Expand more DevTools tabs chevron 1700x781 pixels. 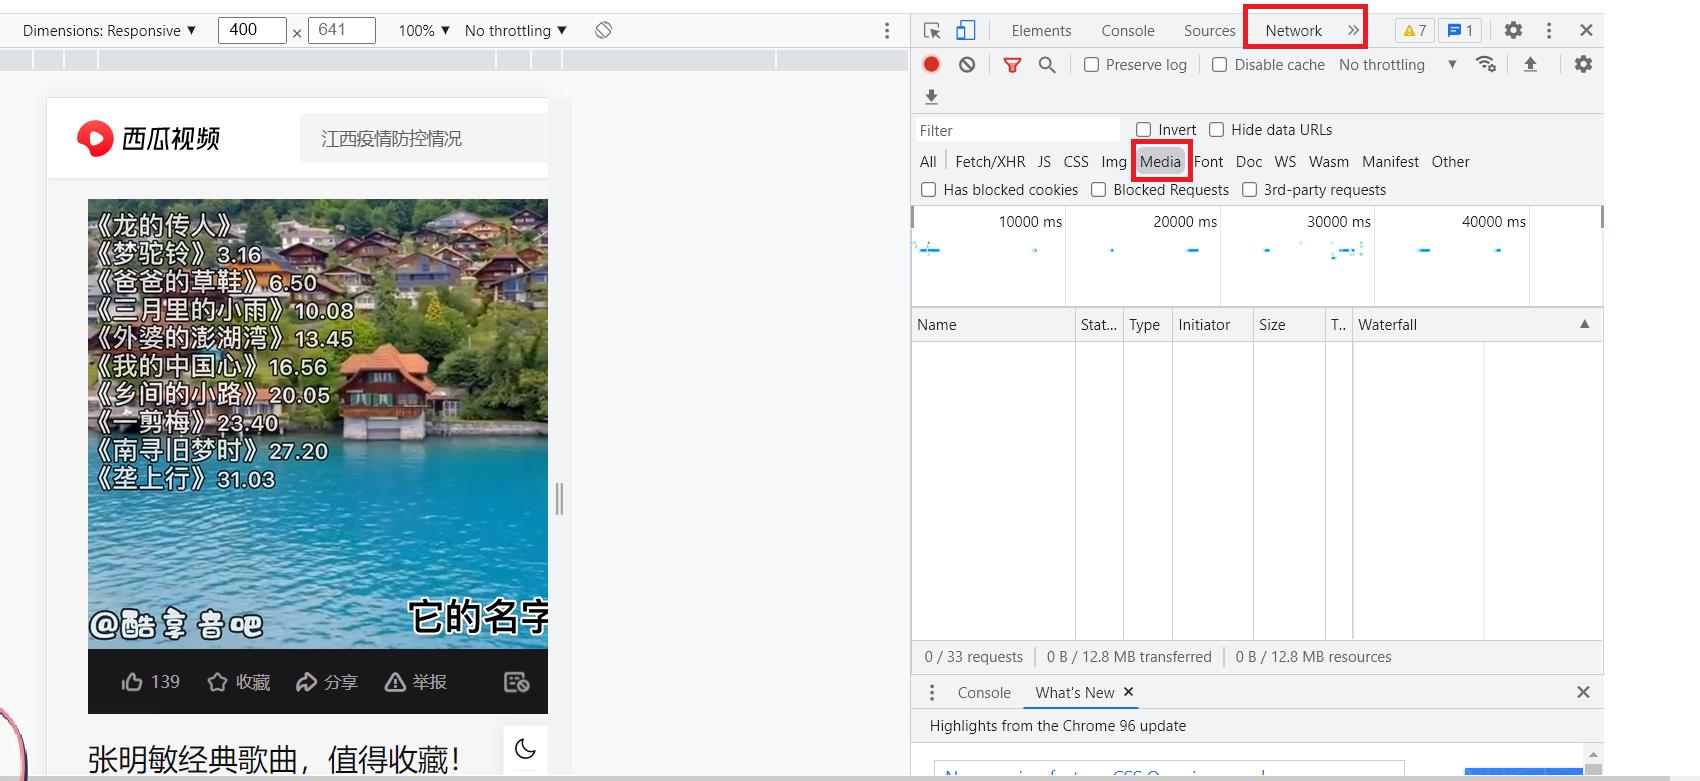click(1353, 30)
